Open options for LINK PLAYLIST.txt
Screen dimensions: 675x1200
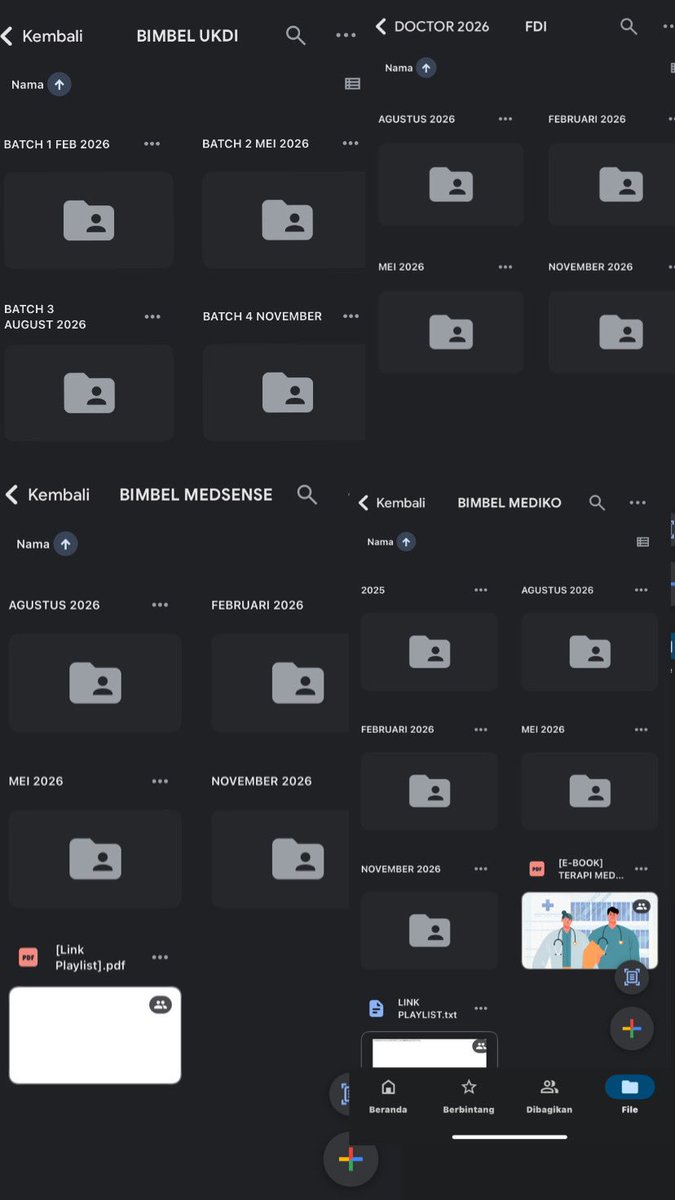click(x=481, y=1008)
